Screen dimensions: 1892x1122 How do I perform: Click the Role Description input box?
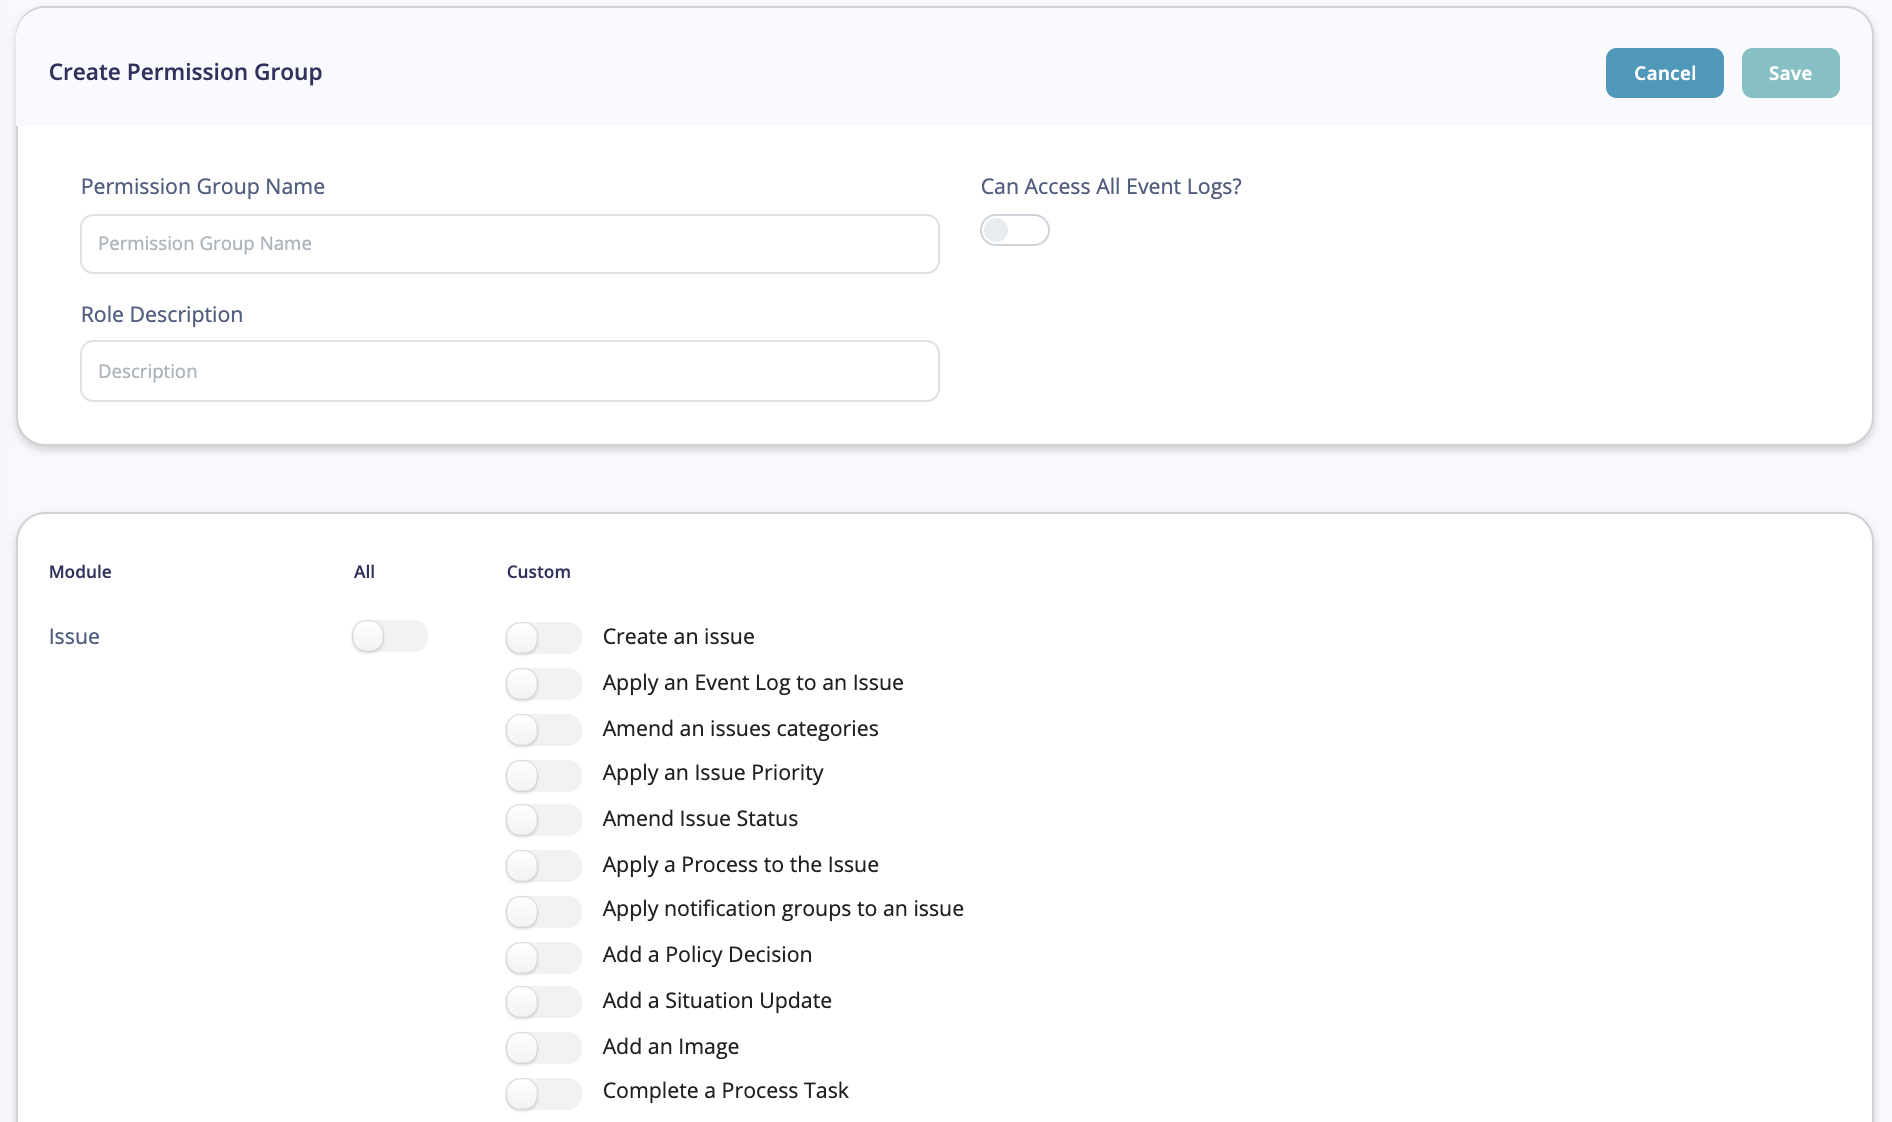pos(509,371)
